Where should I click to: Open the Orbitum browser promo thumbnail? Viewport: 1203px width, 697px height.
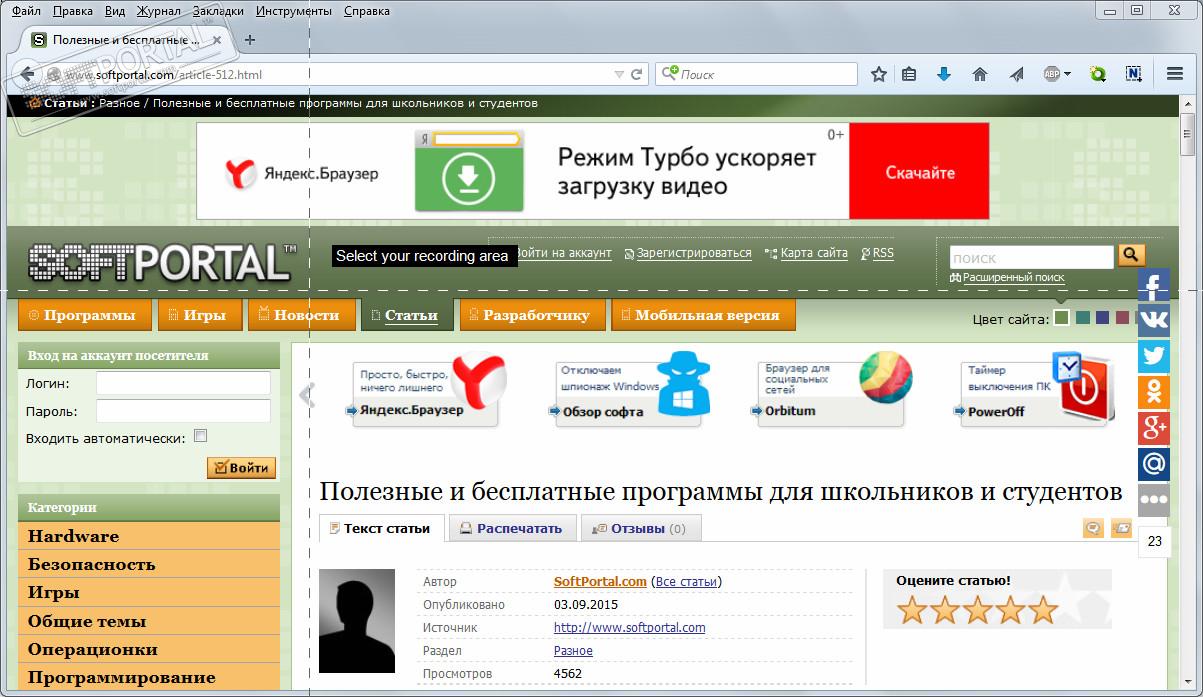point(833,391)
